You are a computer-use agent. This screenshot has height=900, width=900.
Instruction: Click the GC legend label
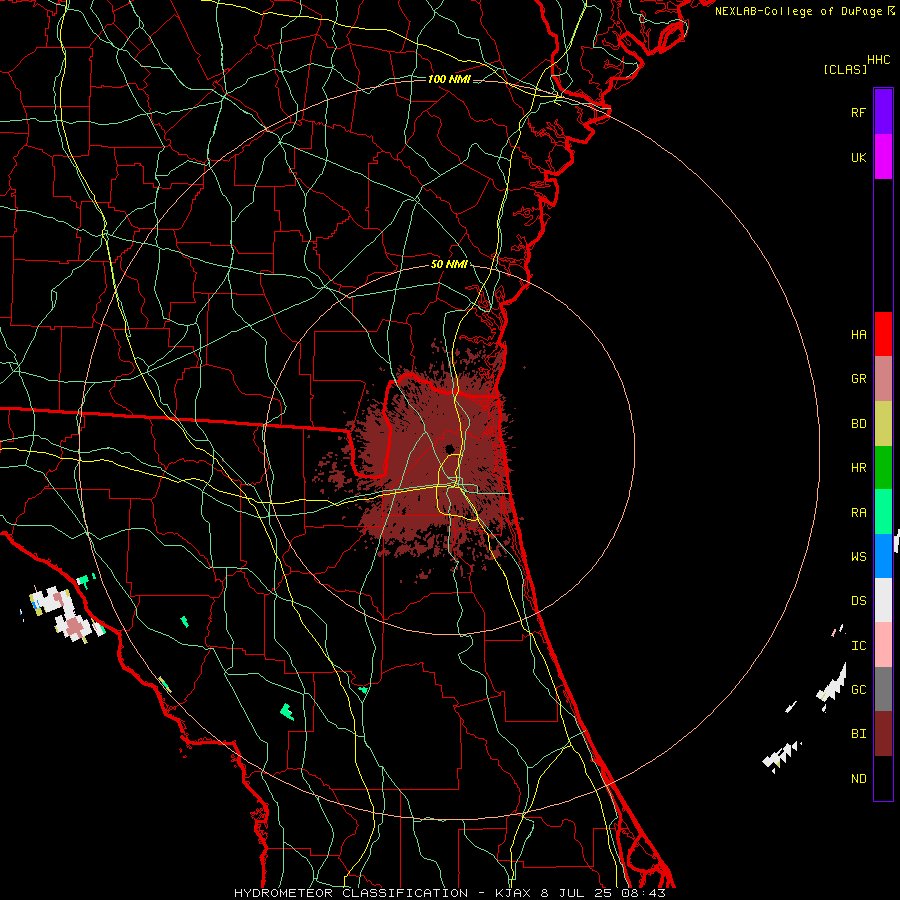(x=858, y=690)
